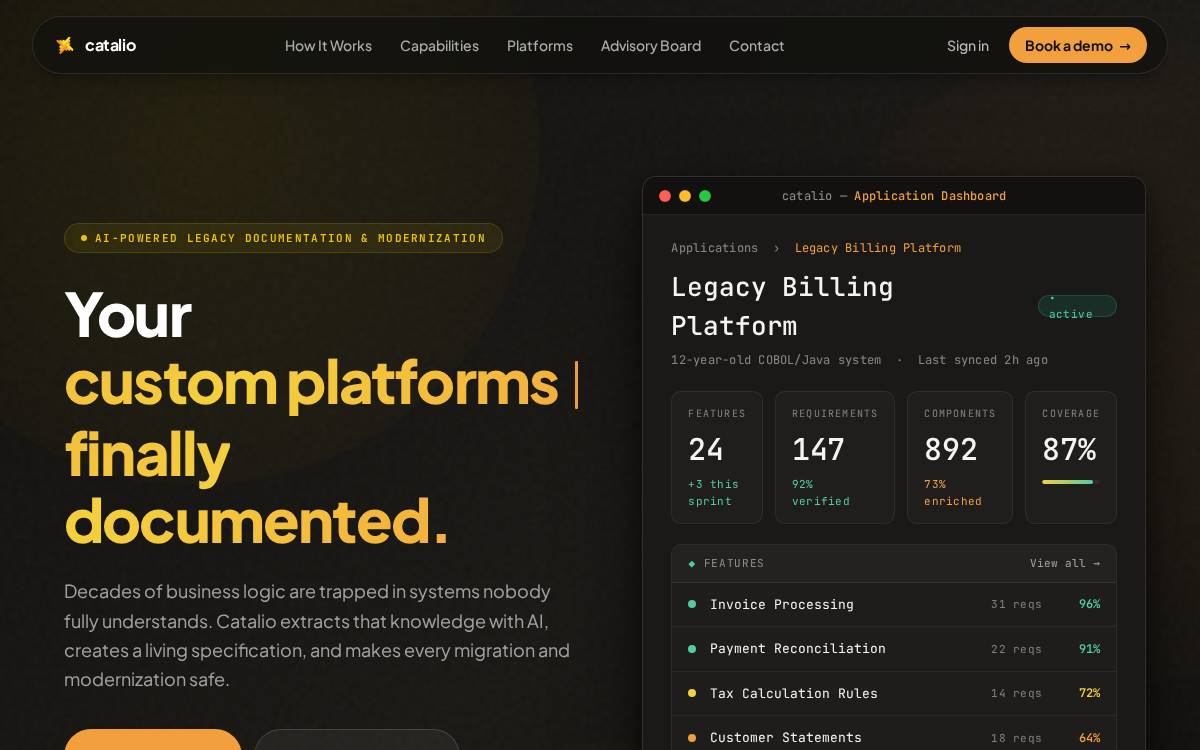Screen dimensions: 1200x750
Task: Click the 96% coverage value
Action: (x=1090, y=604)
